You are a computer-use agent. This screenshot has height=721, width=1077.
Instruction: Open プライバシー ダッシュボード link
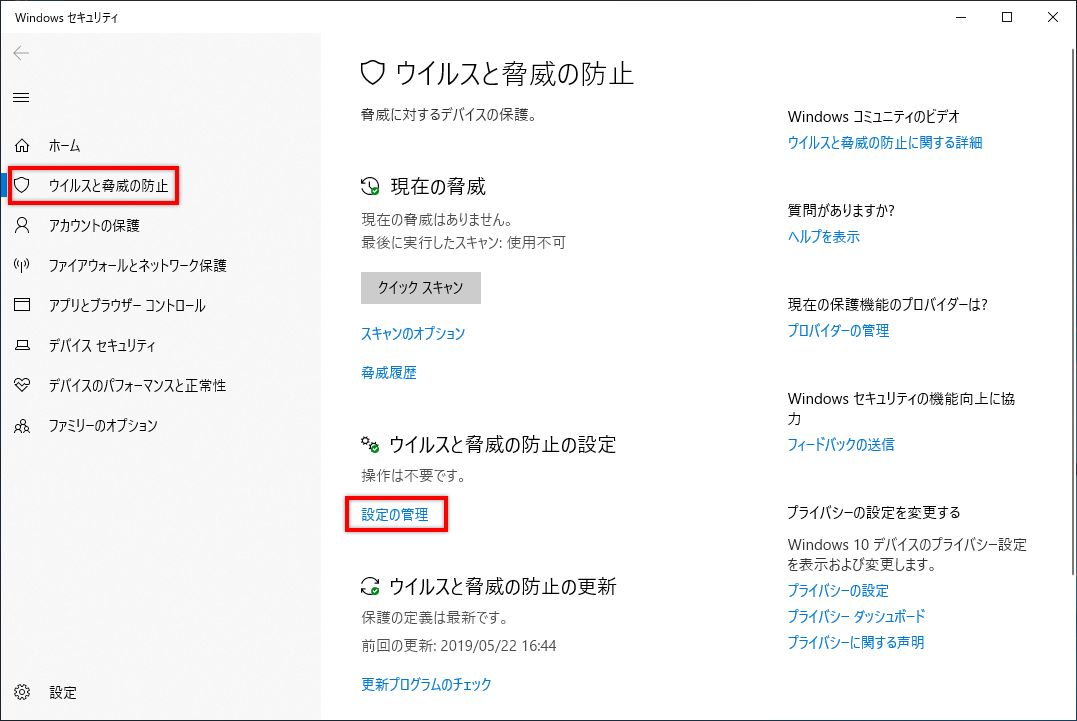[854, 616]
